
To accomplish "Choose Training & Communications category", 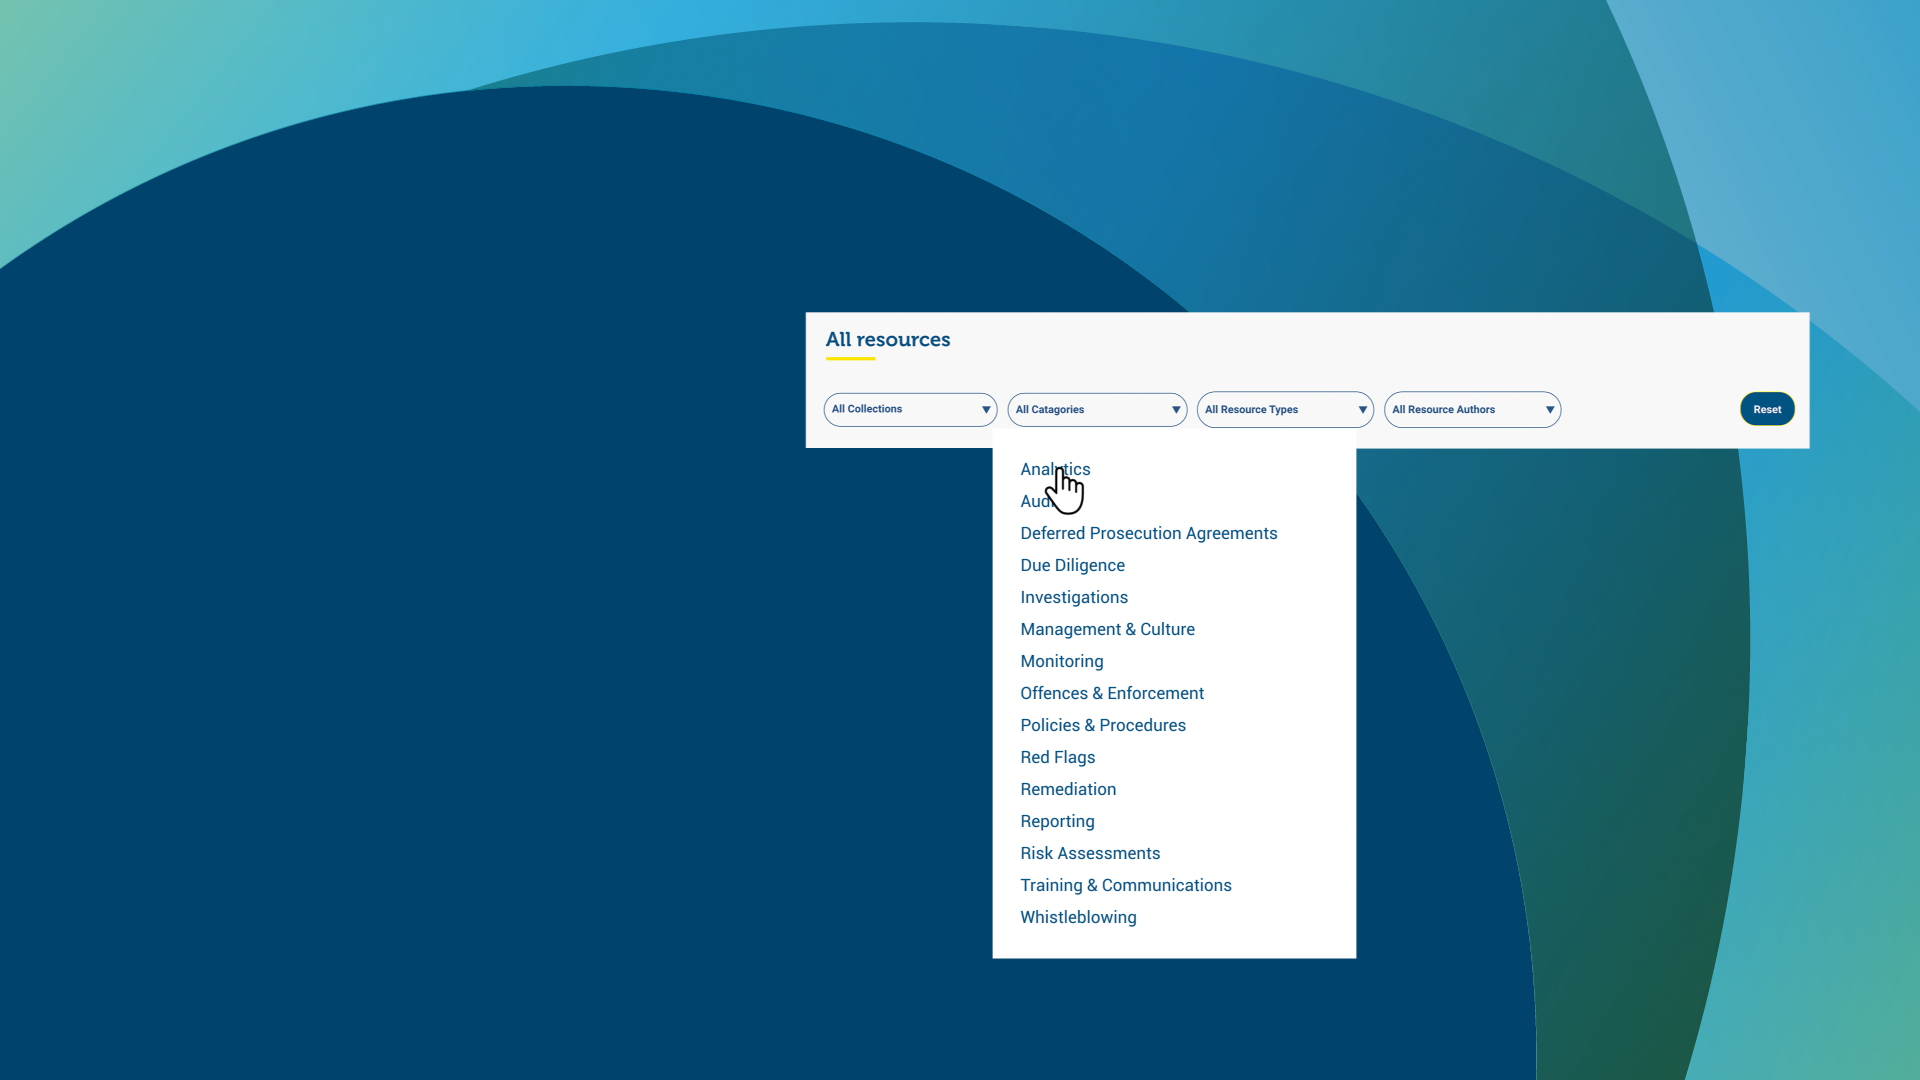I will click(1125, 885).
